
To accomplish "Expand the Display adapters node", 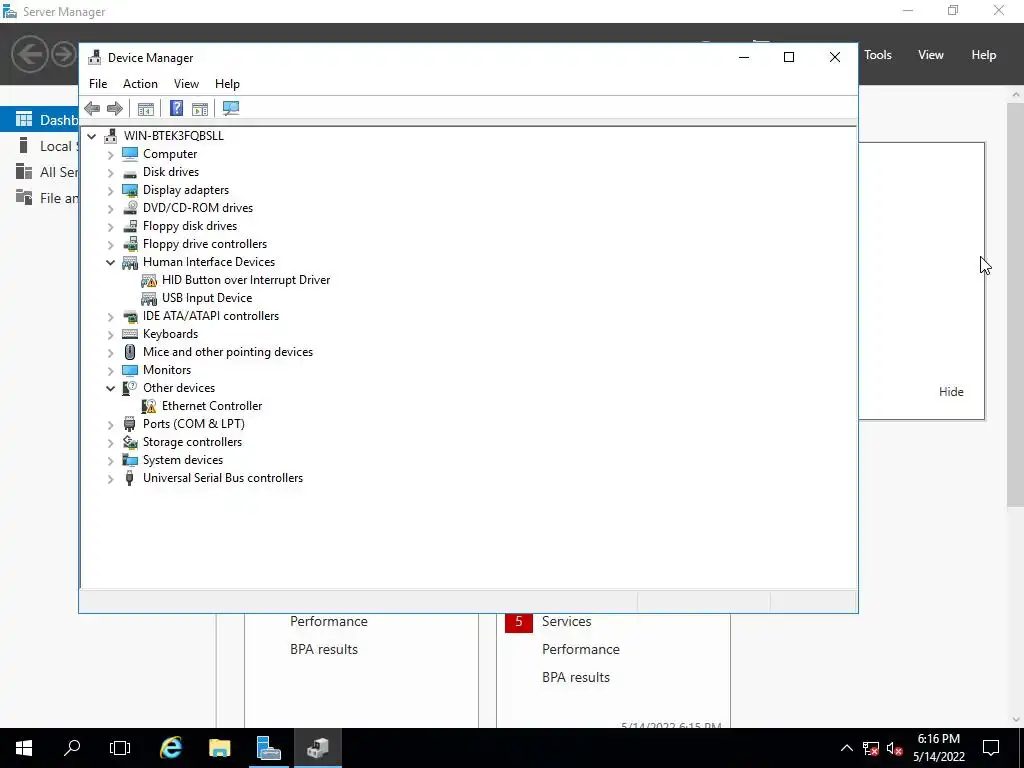I will (110, 191).
